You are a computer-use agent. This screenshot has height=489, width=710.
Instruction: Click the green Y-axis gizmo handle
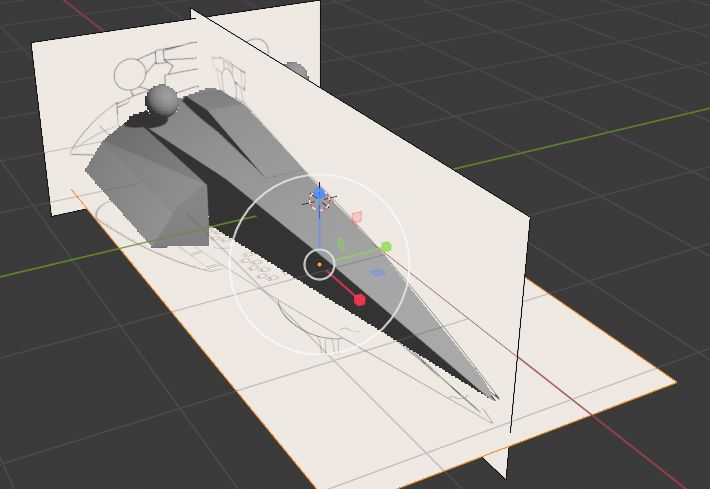click(386, 247)
